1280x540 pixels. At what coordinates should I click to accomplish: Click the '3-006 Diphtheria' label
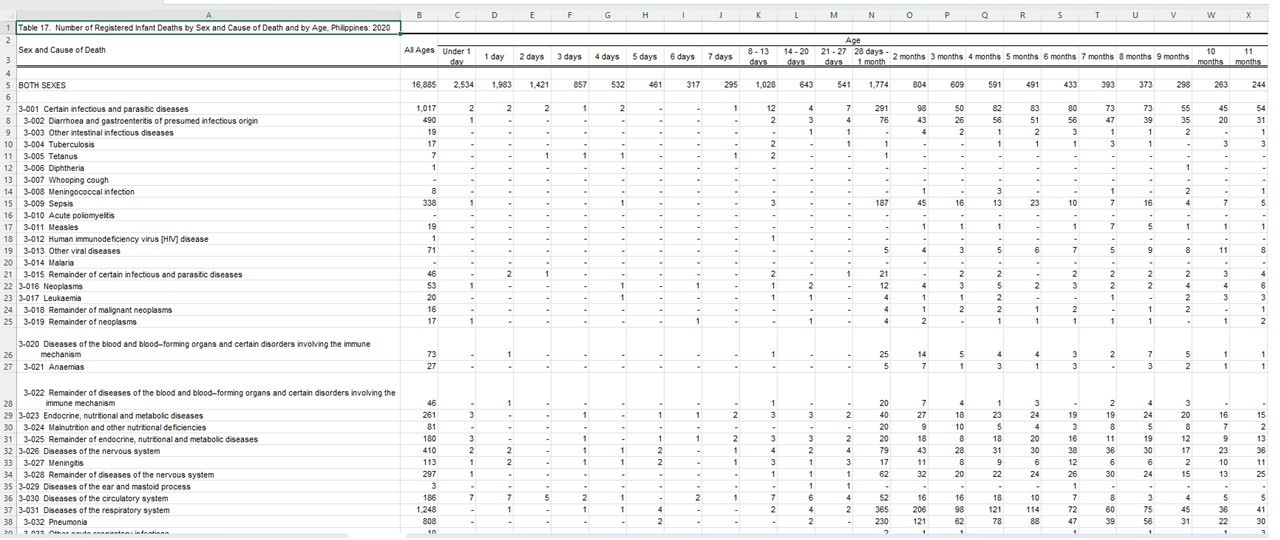(x=55, y=168)
